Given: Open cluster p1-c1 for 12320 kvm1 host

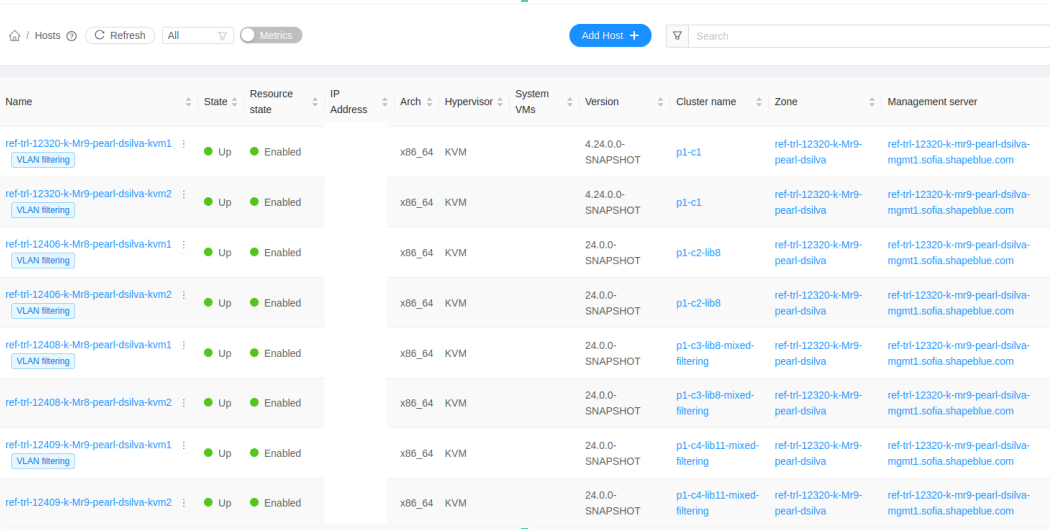Looking at the screenshot, I should pyautogui.click(x=688, y=152).
